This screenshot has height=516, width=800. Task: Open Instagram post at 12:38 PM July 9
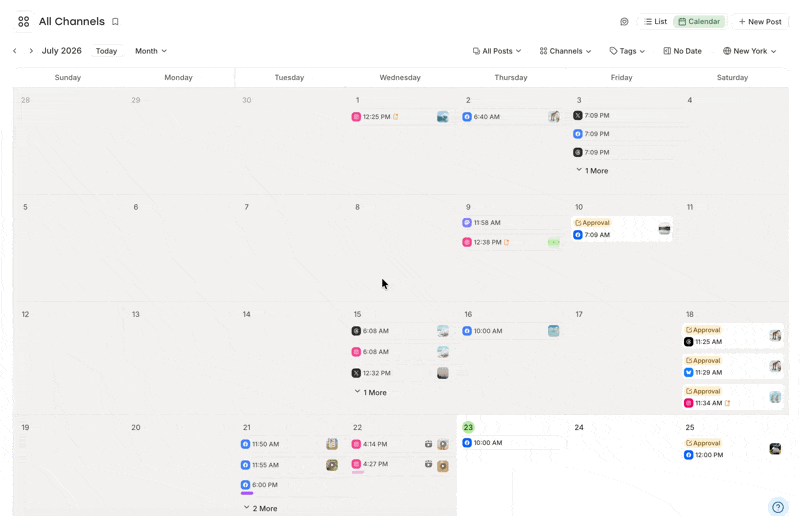511,242
